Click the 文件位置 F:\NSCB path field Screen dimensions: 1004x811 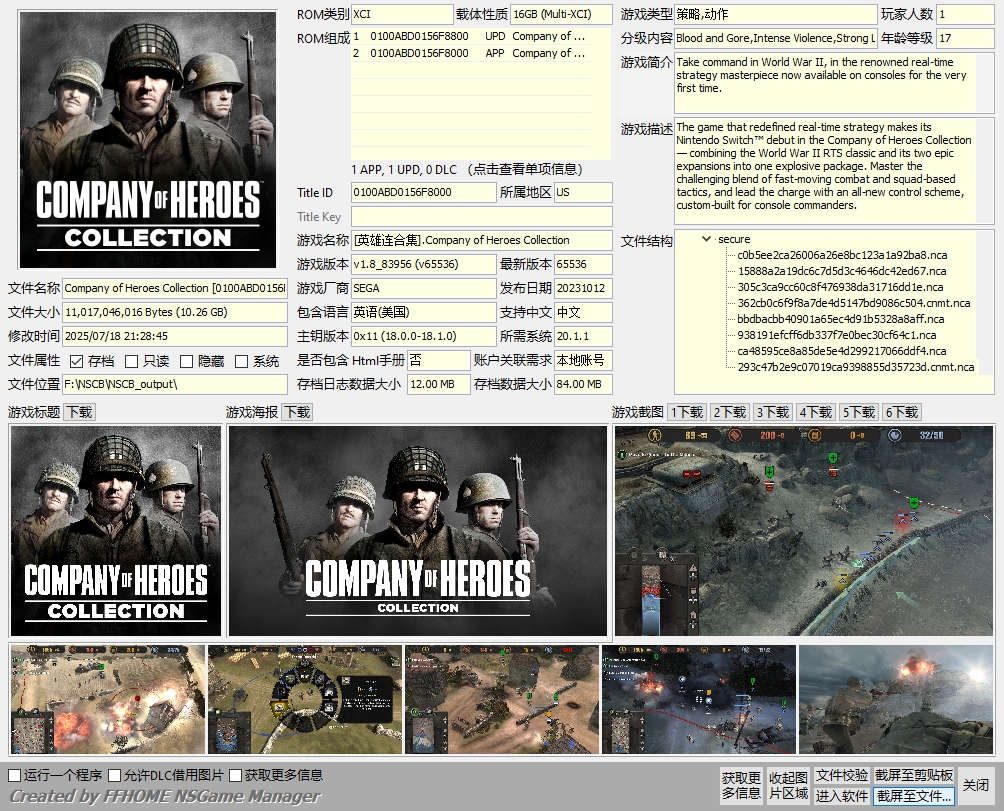(x=175, y=385)
